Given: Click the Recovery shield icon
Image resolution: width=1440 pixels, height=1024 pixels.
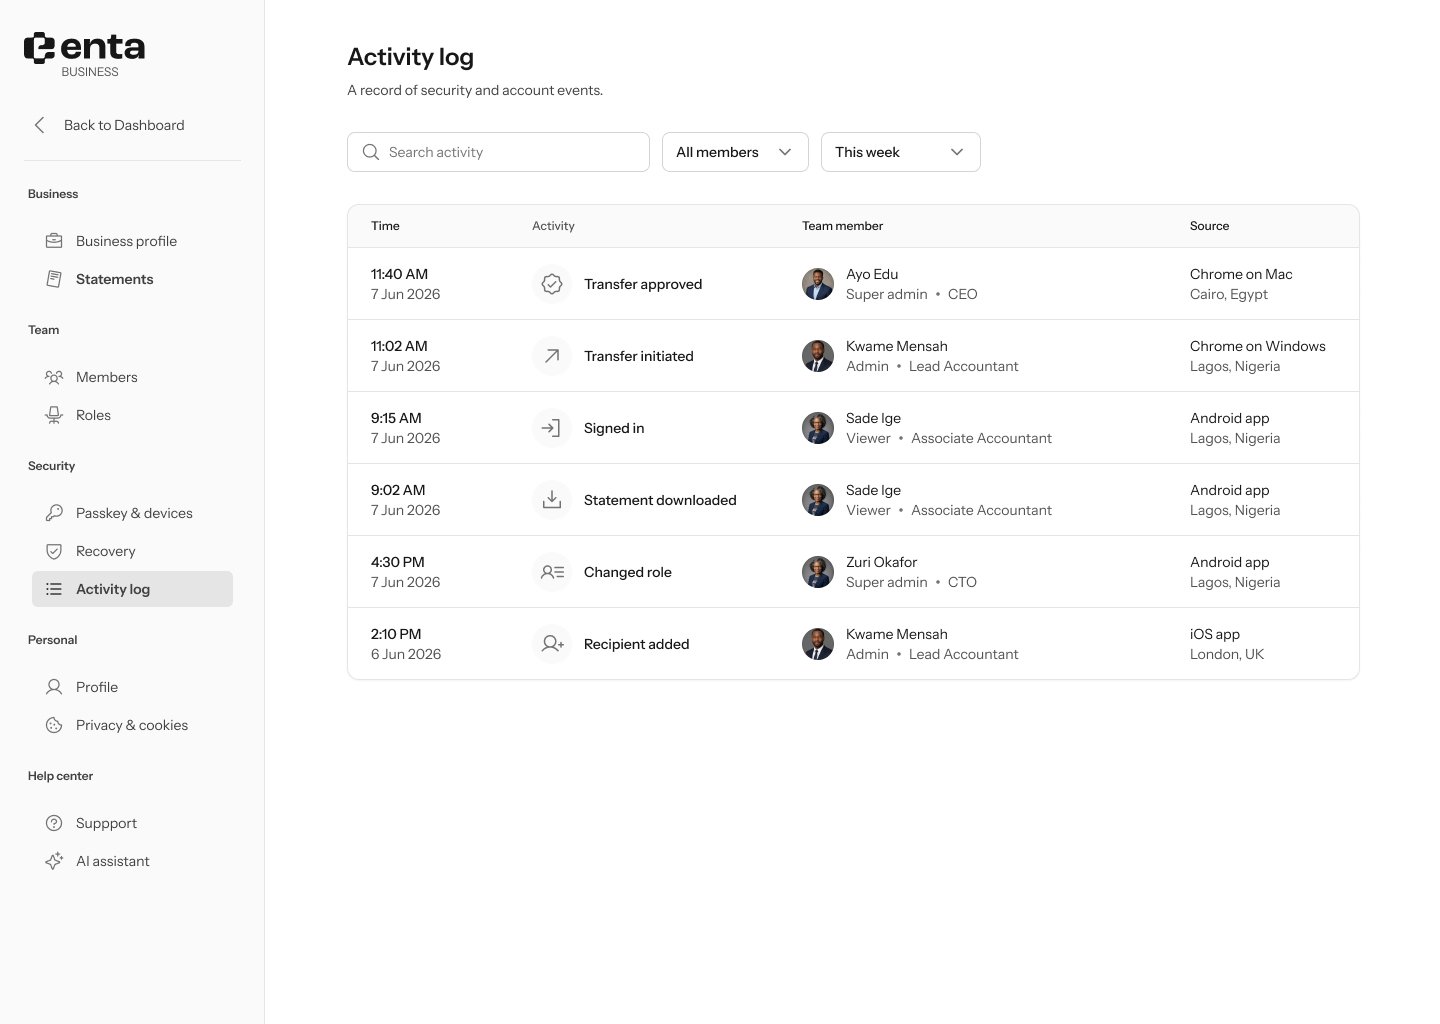Looking at the screenshot, I should (x=54, y=551).
